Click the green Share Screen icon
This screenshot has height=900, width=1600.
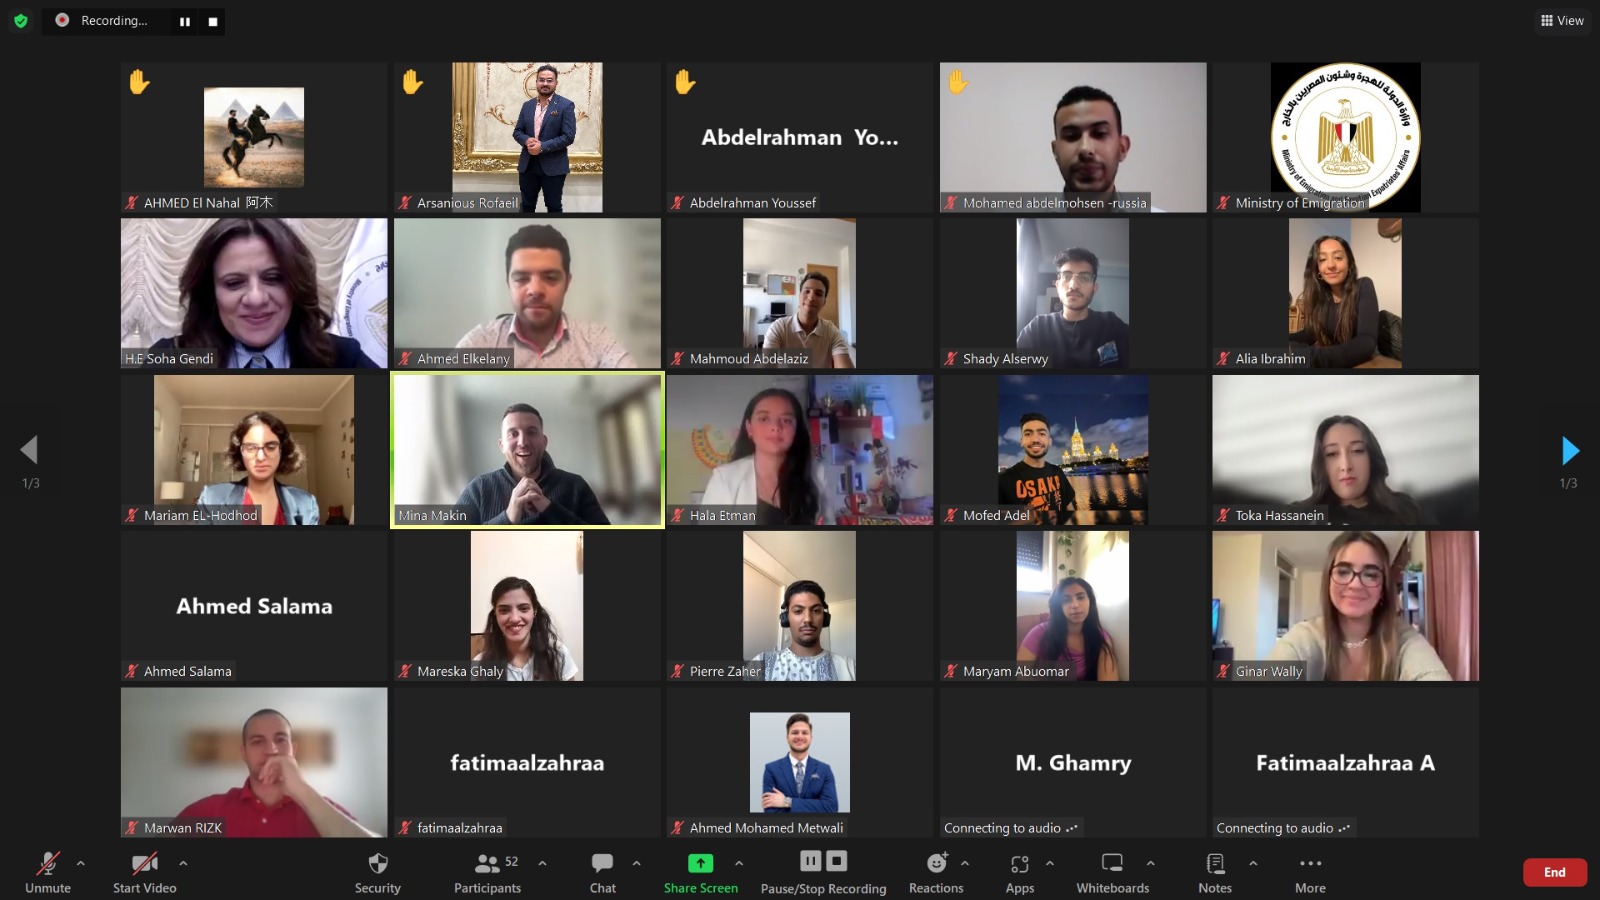701,863
